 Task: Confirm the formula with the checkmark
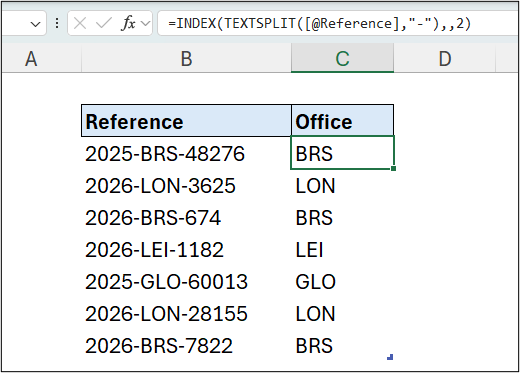(x=103, y=24)
